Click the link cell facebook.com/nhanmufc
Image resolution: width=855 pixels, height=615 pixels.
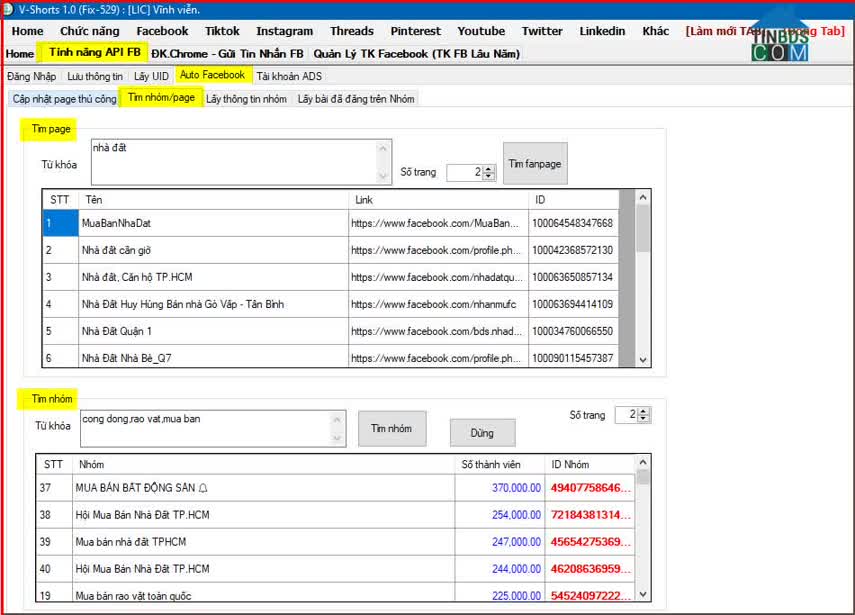(x=438, y=304)
